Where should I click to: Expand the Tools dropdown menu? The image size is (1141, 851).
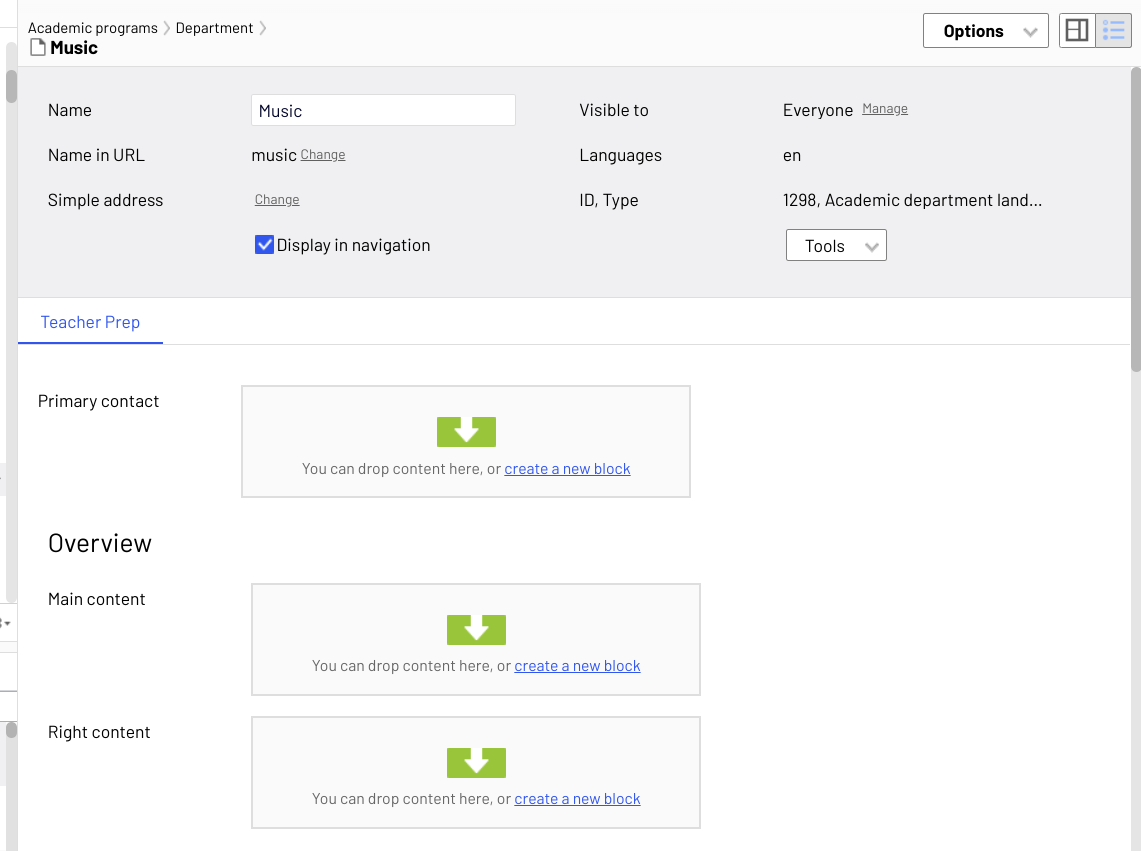point(836,246)
